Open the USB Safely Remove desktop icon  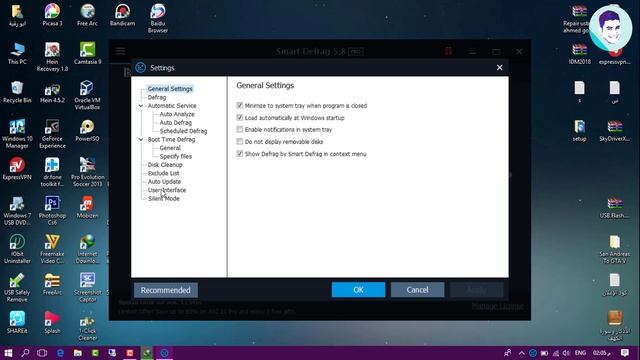[x=17, y=288]
